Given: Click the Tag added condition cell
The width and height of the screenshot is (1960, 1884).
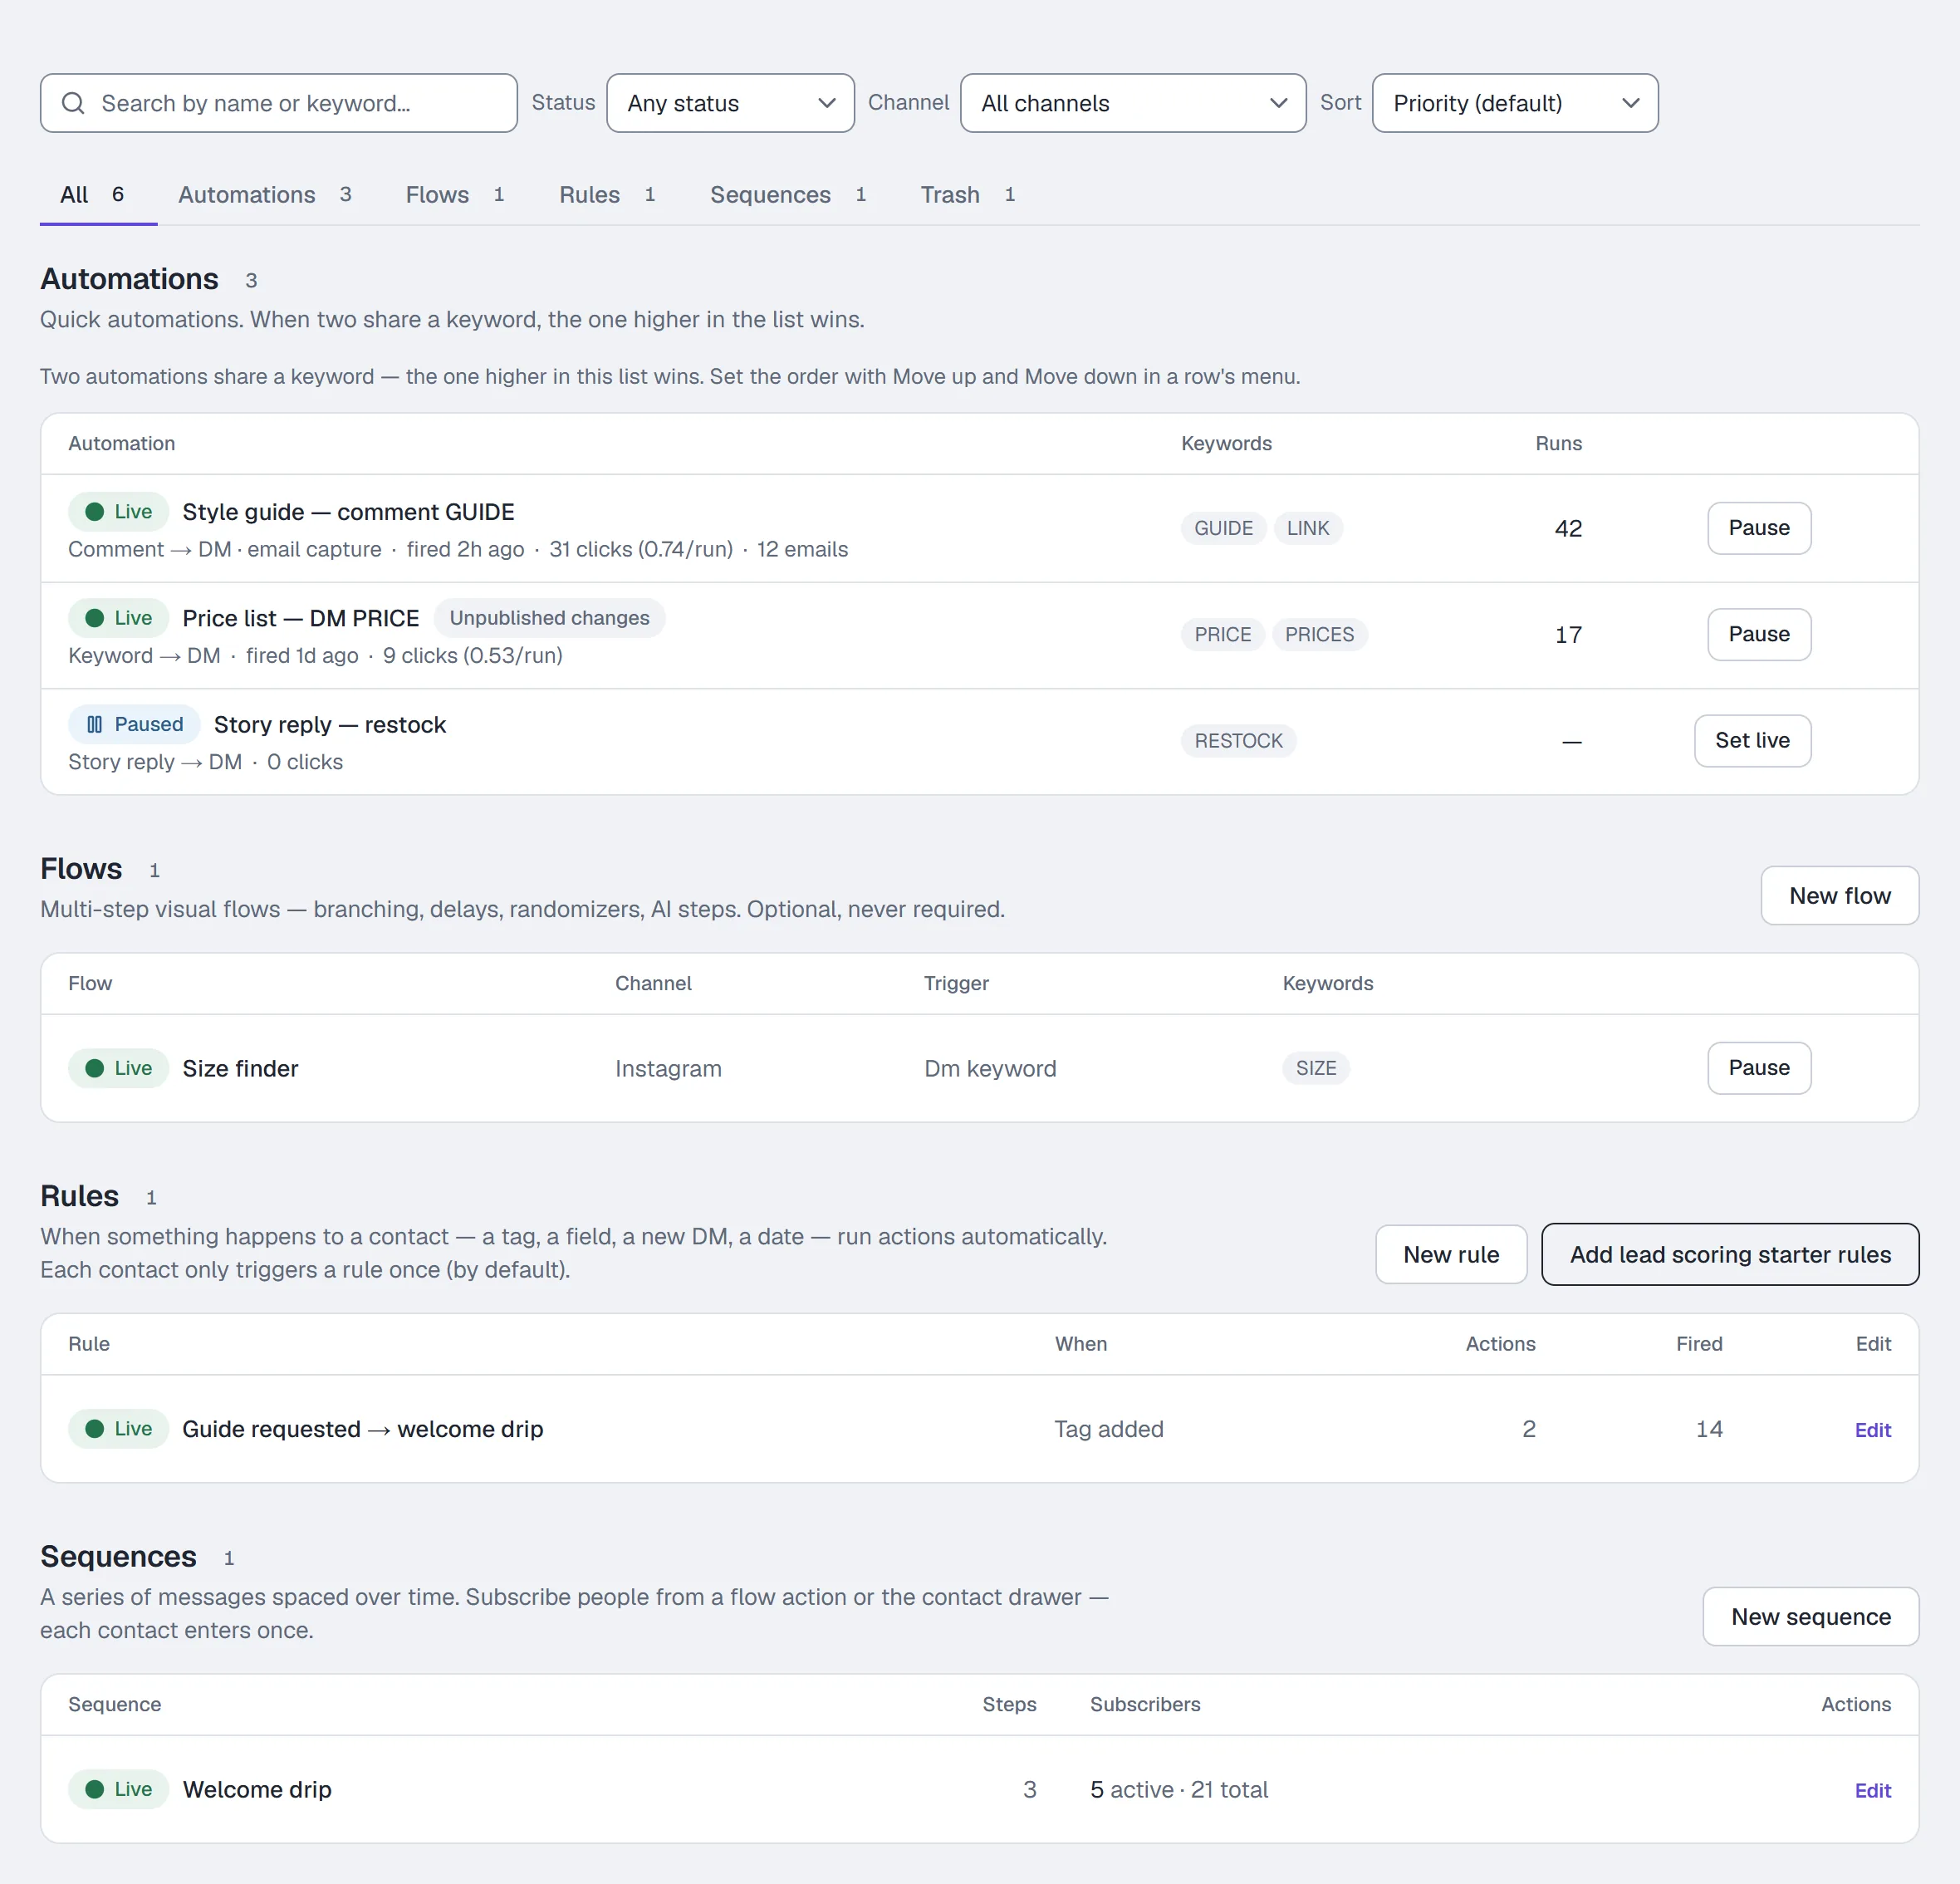Looking at the screenshot, I should 1109,1429.
